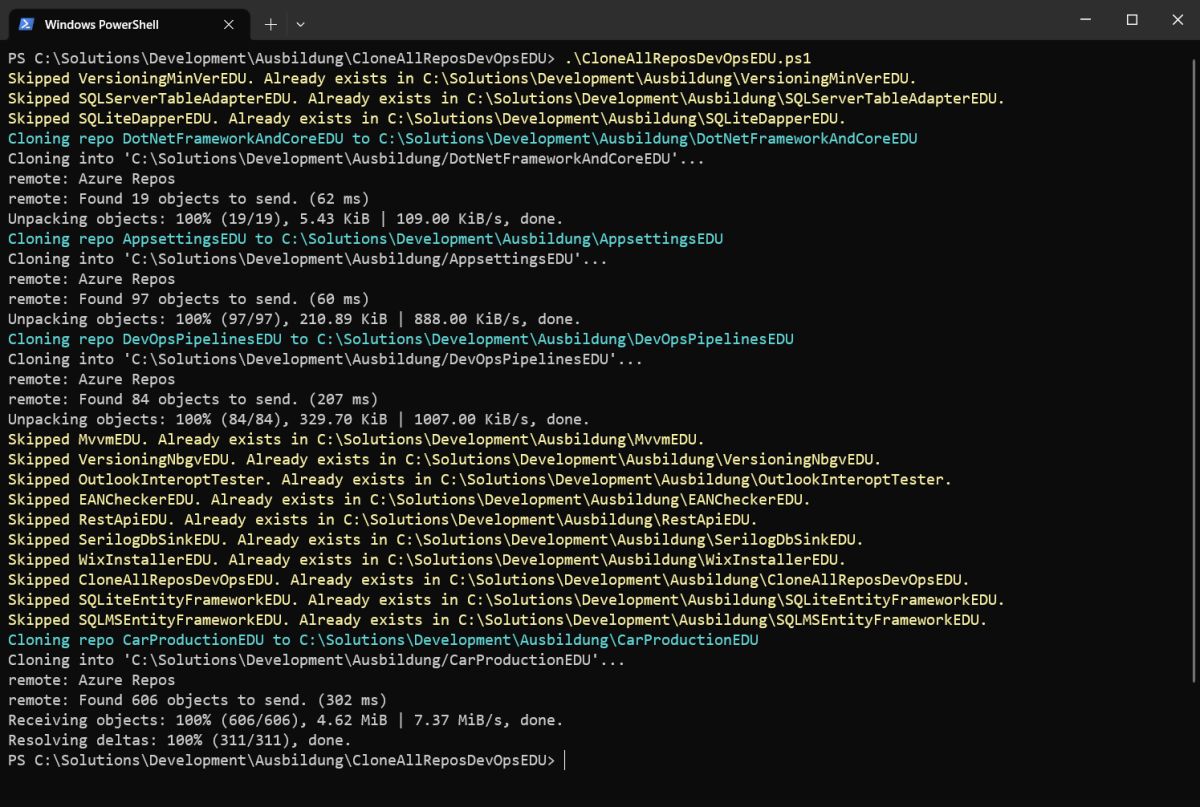
Task: Click the PowerShell icon on the tab
Action: [27, 24]
